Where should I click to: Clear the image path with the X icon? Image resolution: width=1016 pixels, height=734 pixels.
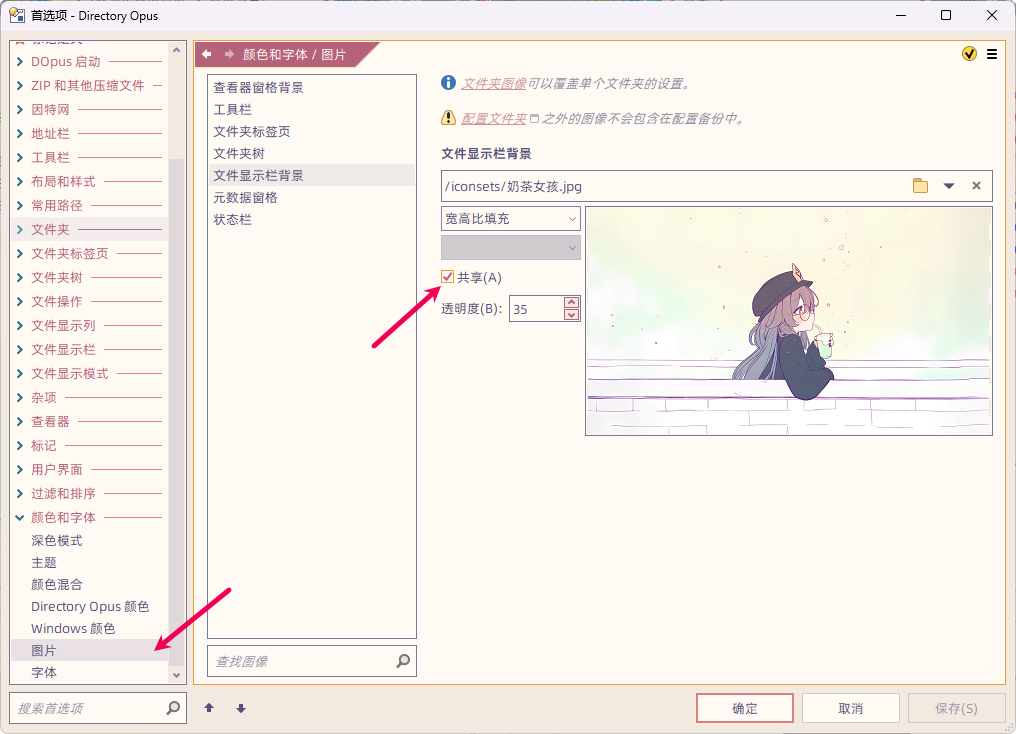tap(976, 186)
